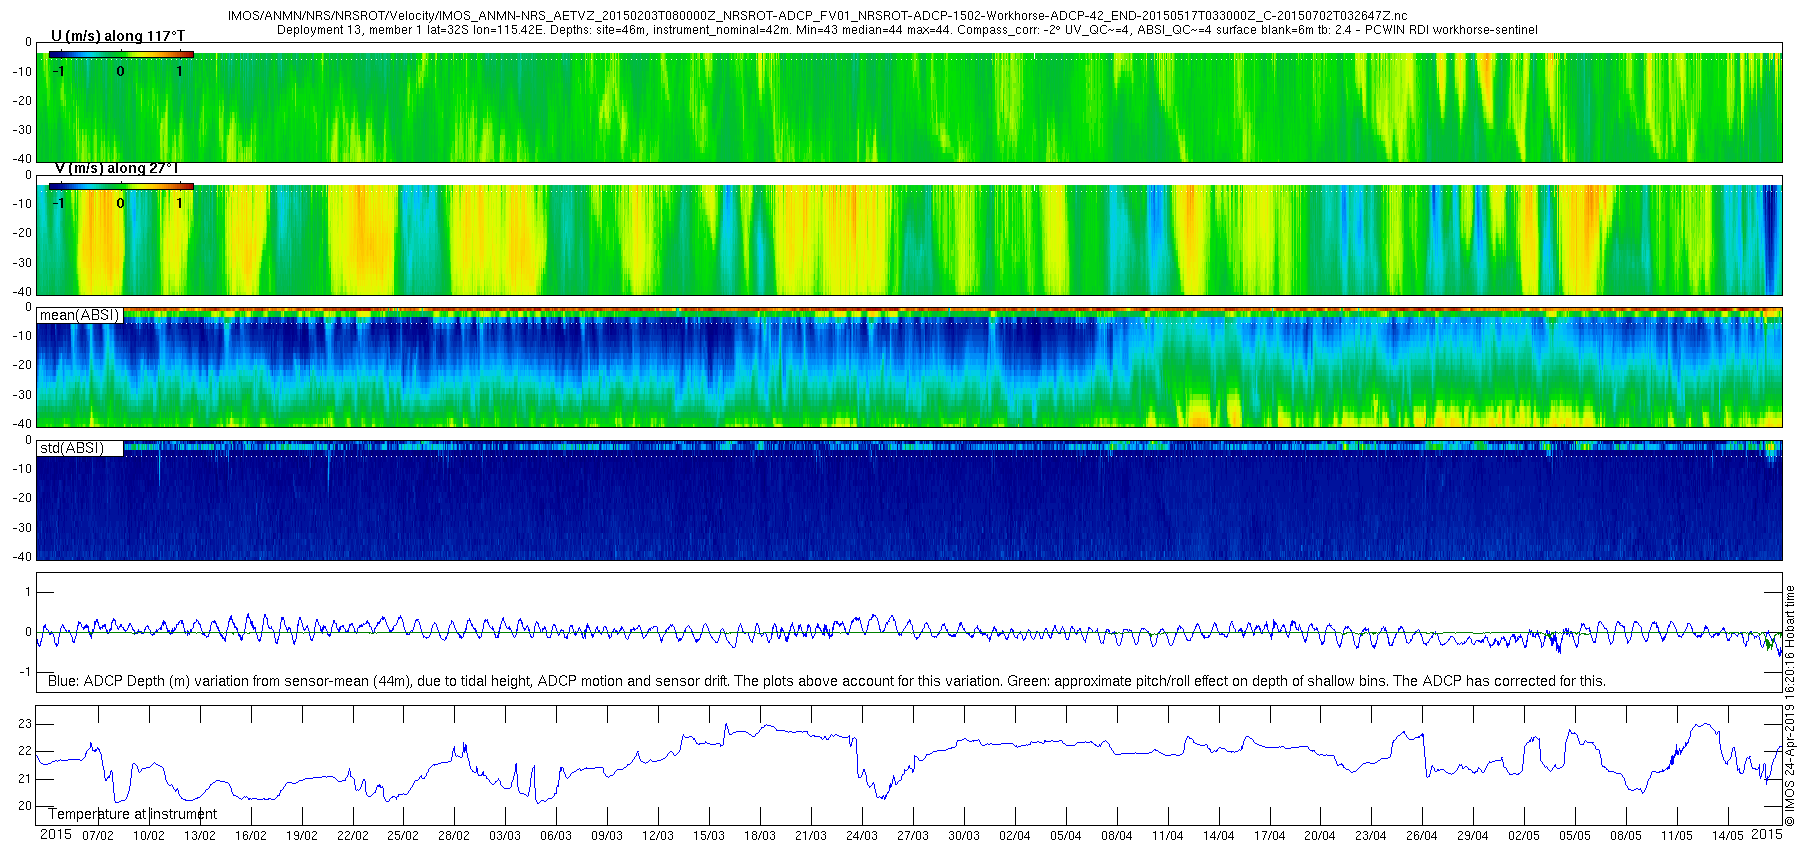
Task: Click the 1 tick on the depth variation axis
Action: [29, 592]
